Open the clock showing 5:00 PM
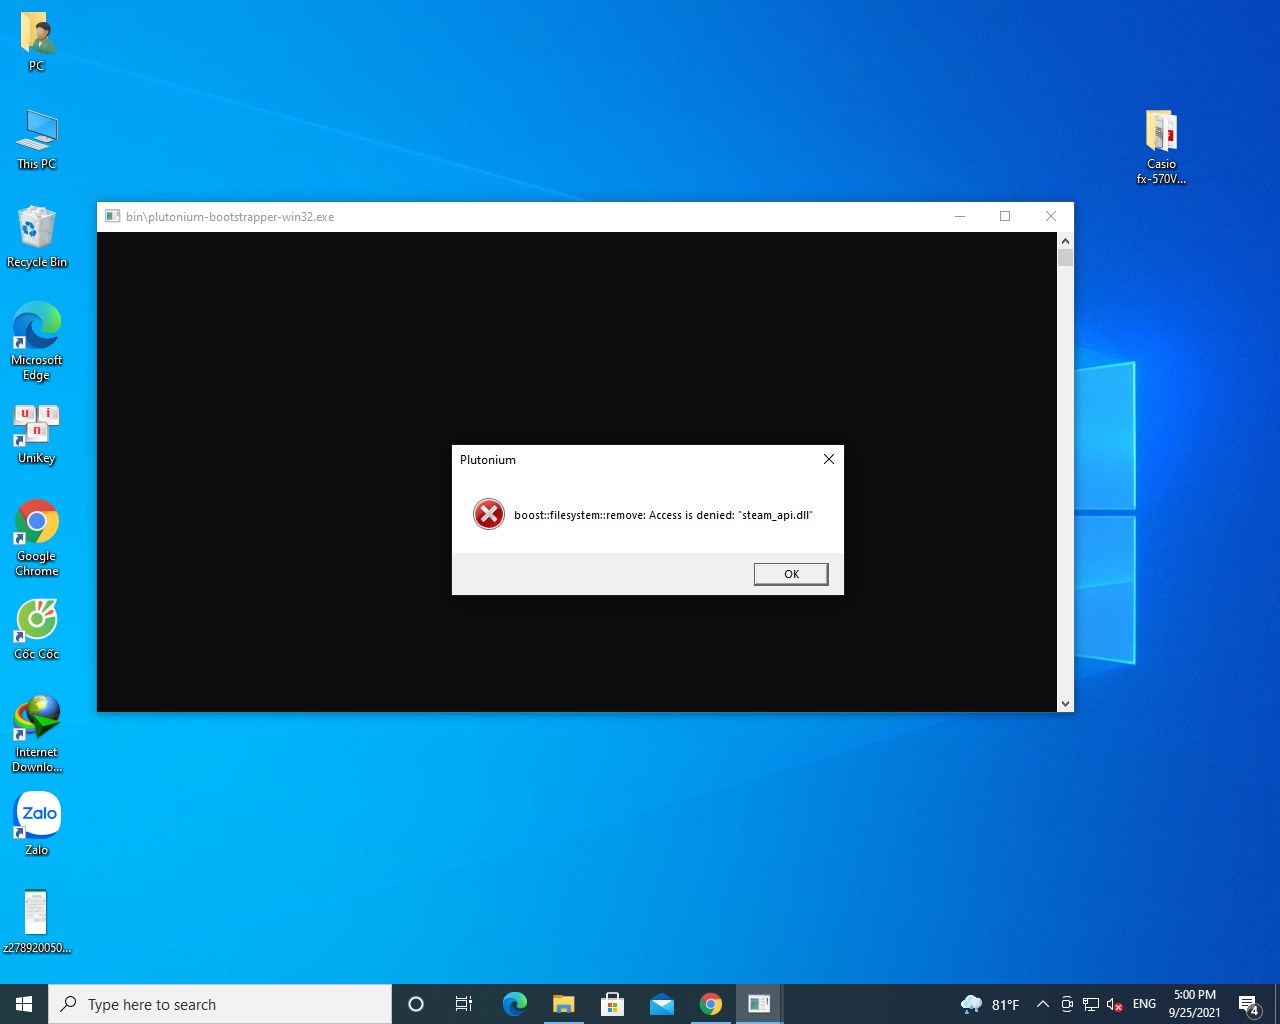This screenshot has height=1024, width=1280. point(1194,1004)
